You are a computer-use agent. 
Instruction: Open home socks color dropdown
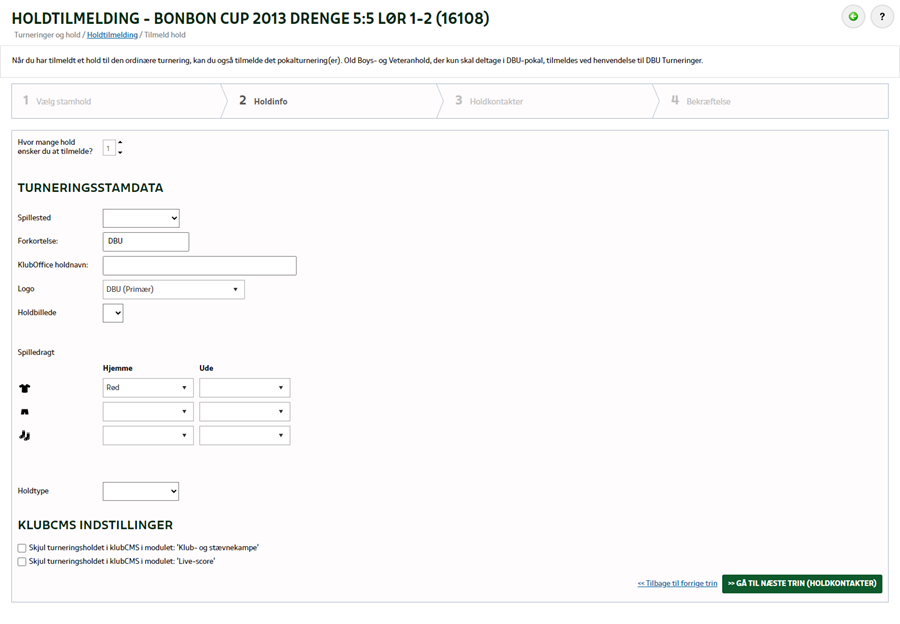(x=148, y=436)
